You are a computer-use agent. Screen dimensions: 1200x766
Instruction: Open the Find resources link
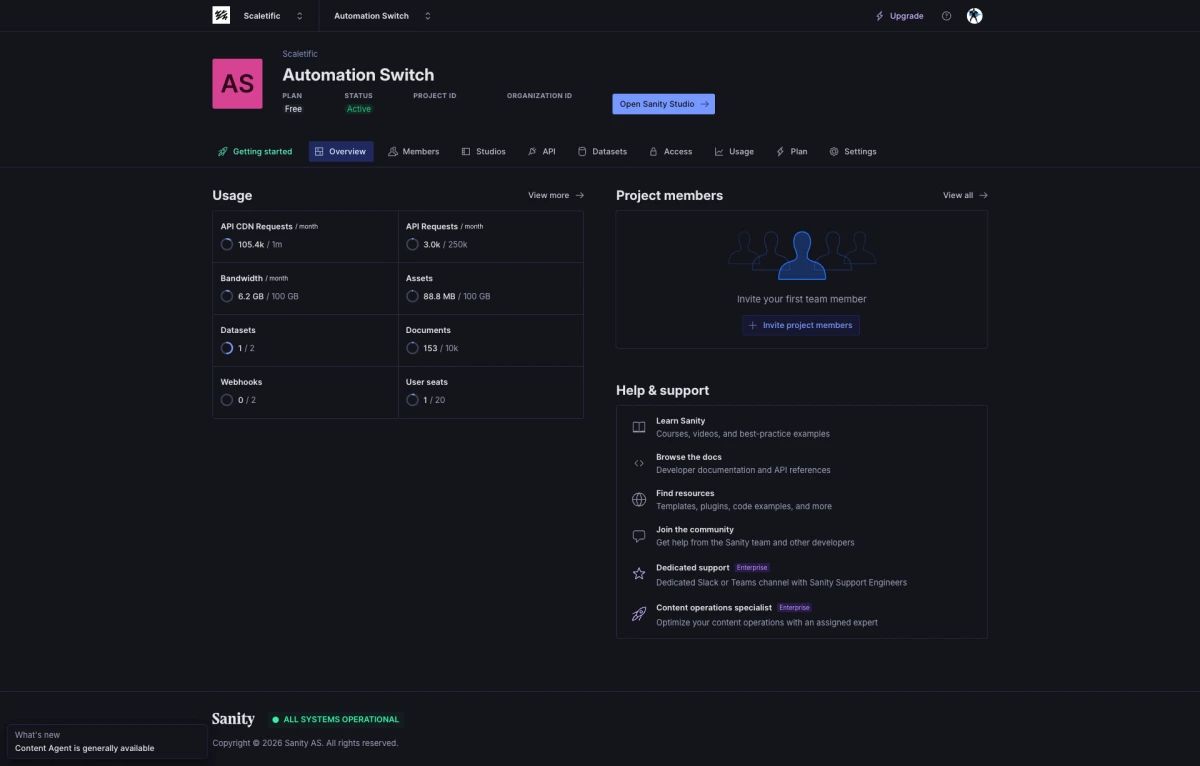tap(685, 493)
